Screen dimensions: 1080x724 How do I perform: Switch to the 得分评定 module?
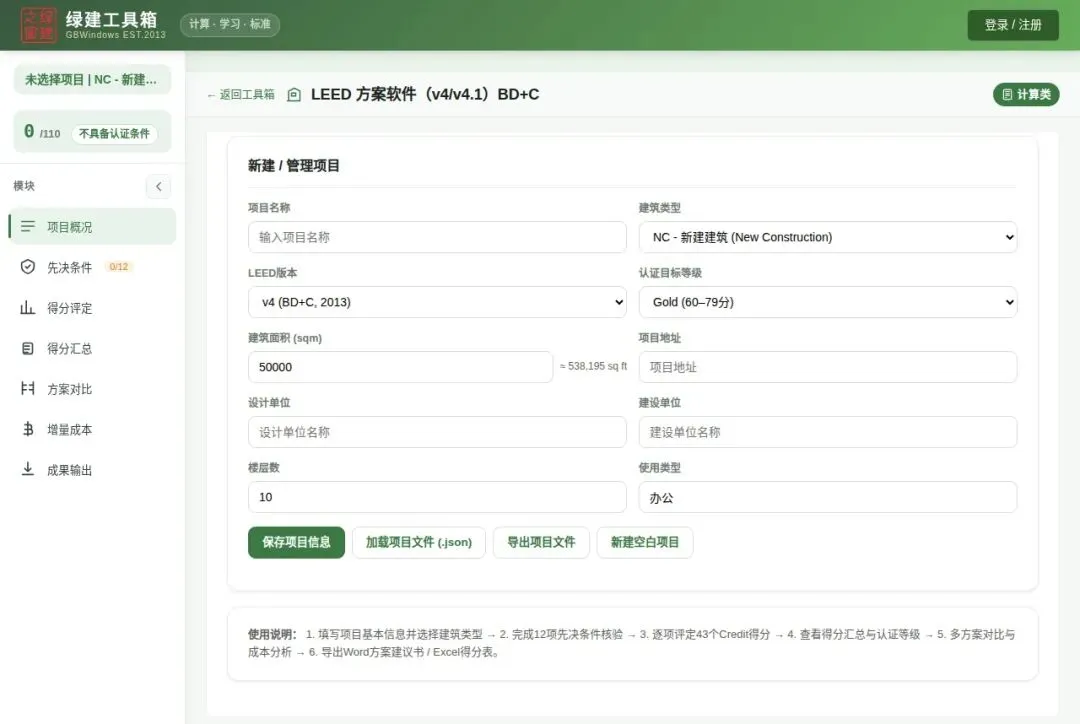coord(92,307)
